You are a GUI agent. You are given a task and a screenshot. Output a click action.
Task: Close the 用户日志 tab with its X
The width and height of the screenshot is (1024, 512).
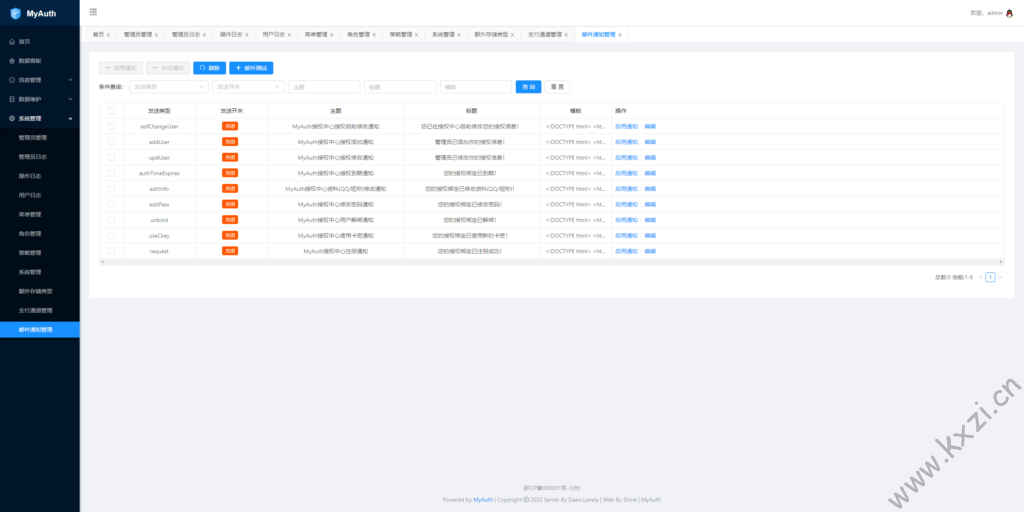289,35
